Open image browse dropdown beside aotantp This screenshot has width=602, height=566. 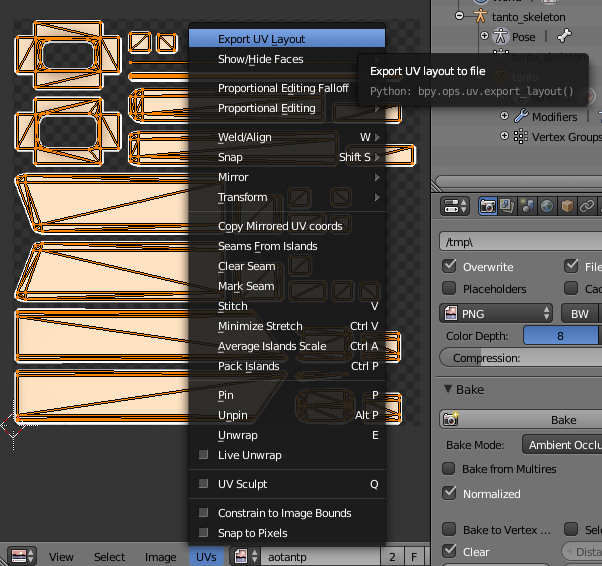click(245, 556)
